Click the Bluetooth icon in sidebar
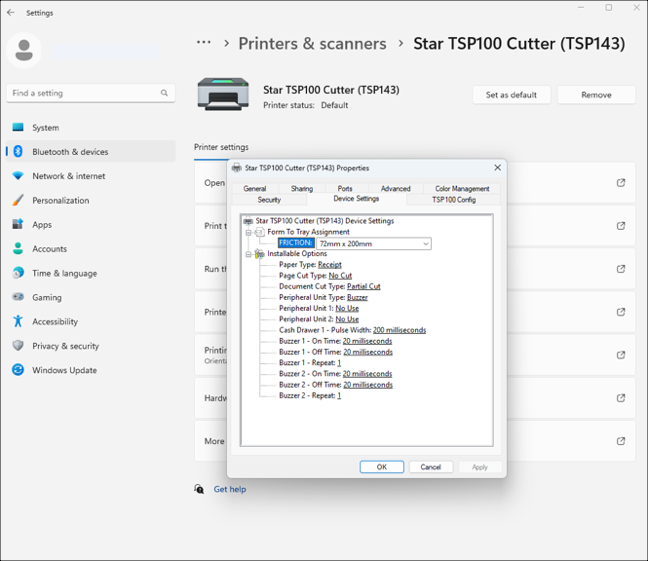 point(18,152)
